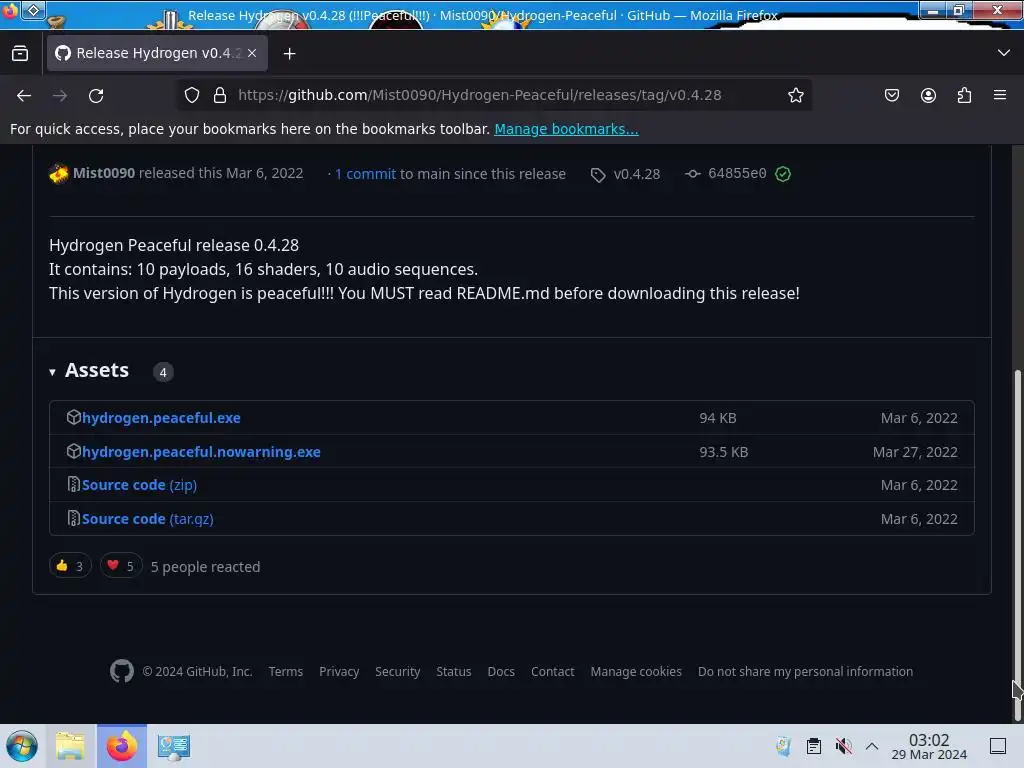This screenshot has height=768, width=1024.
Task: Download Source code zip
Action: pyautogui.click(x=139, y=485)
